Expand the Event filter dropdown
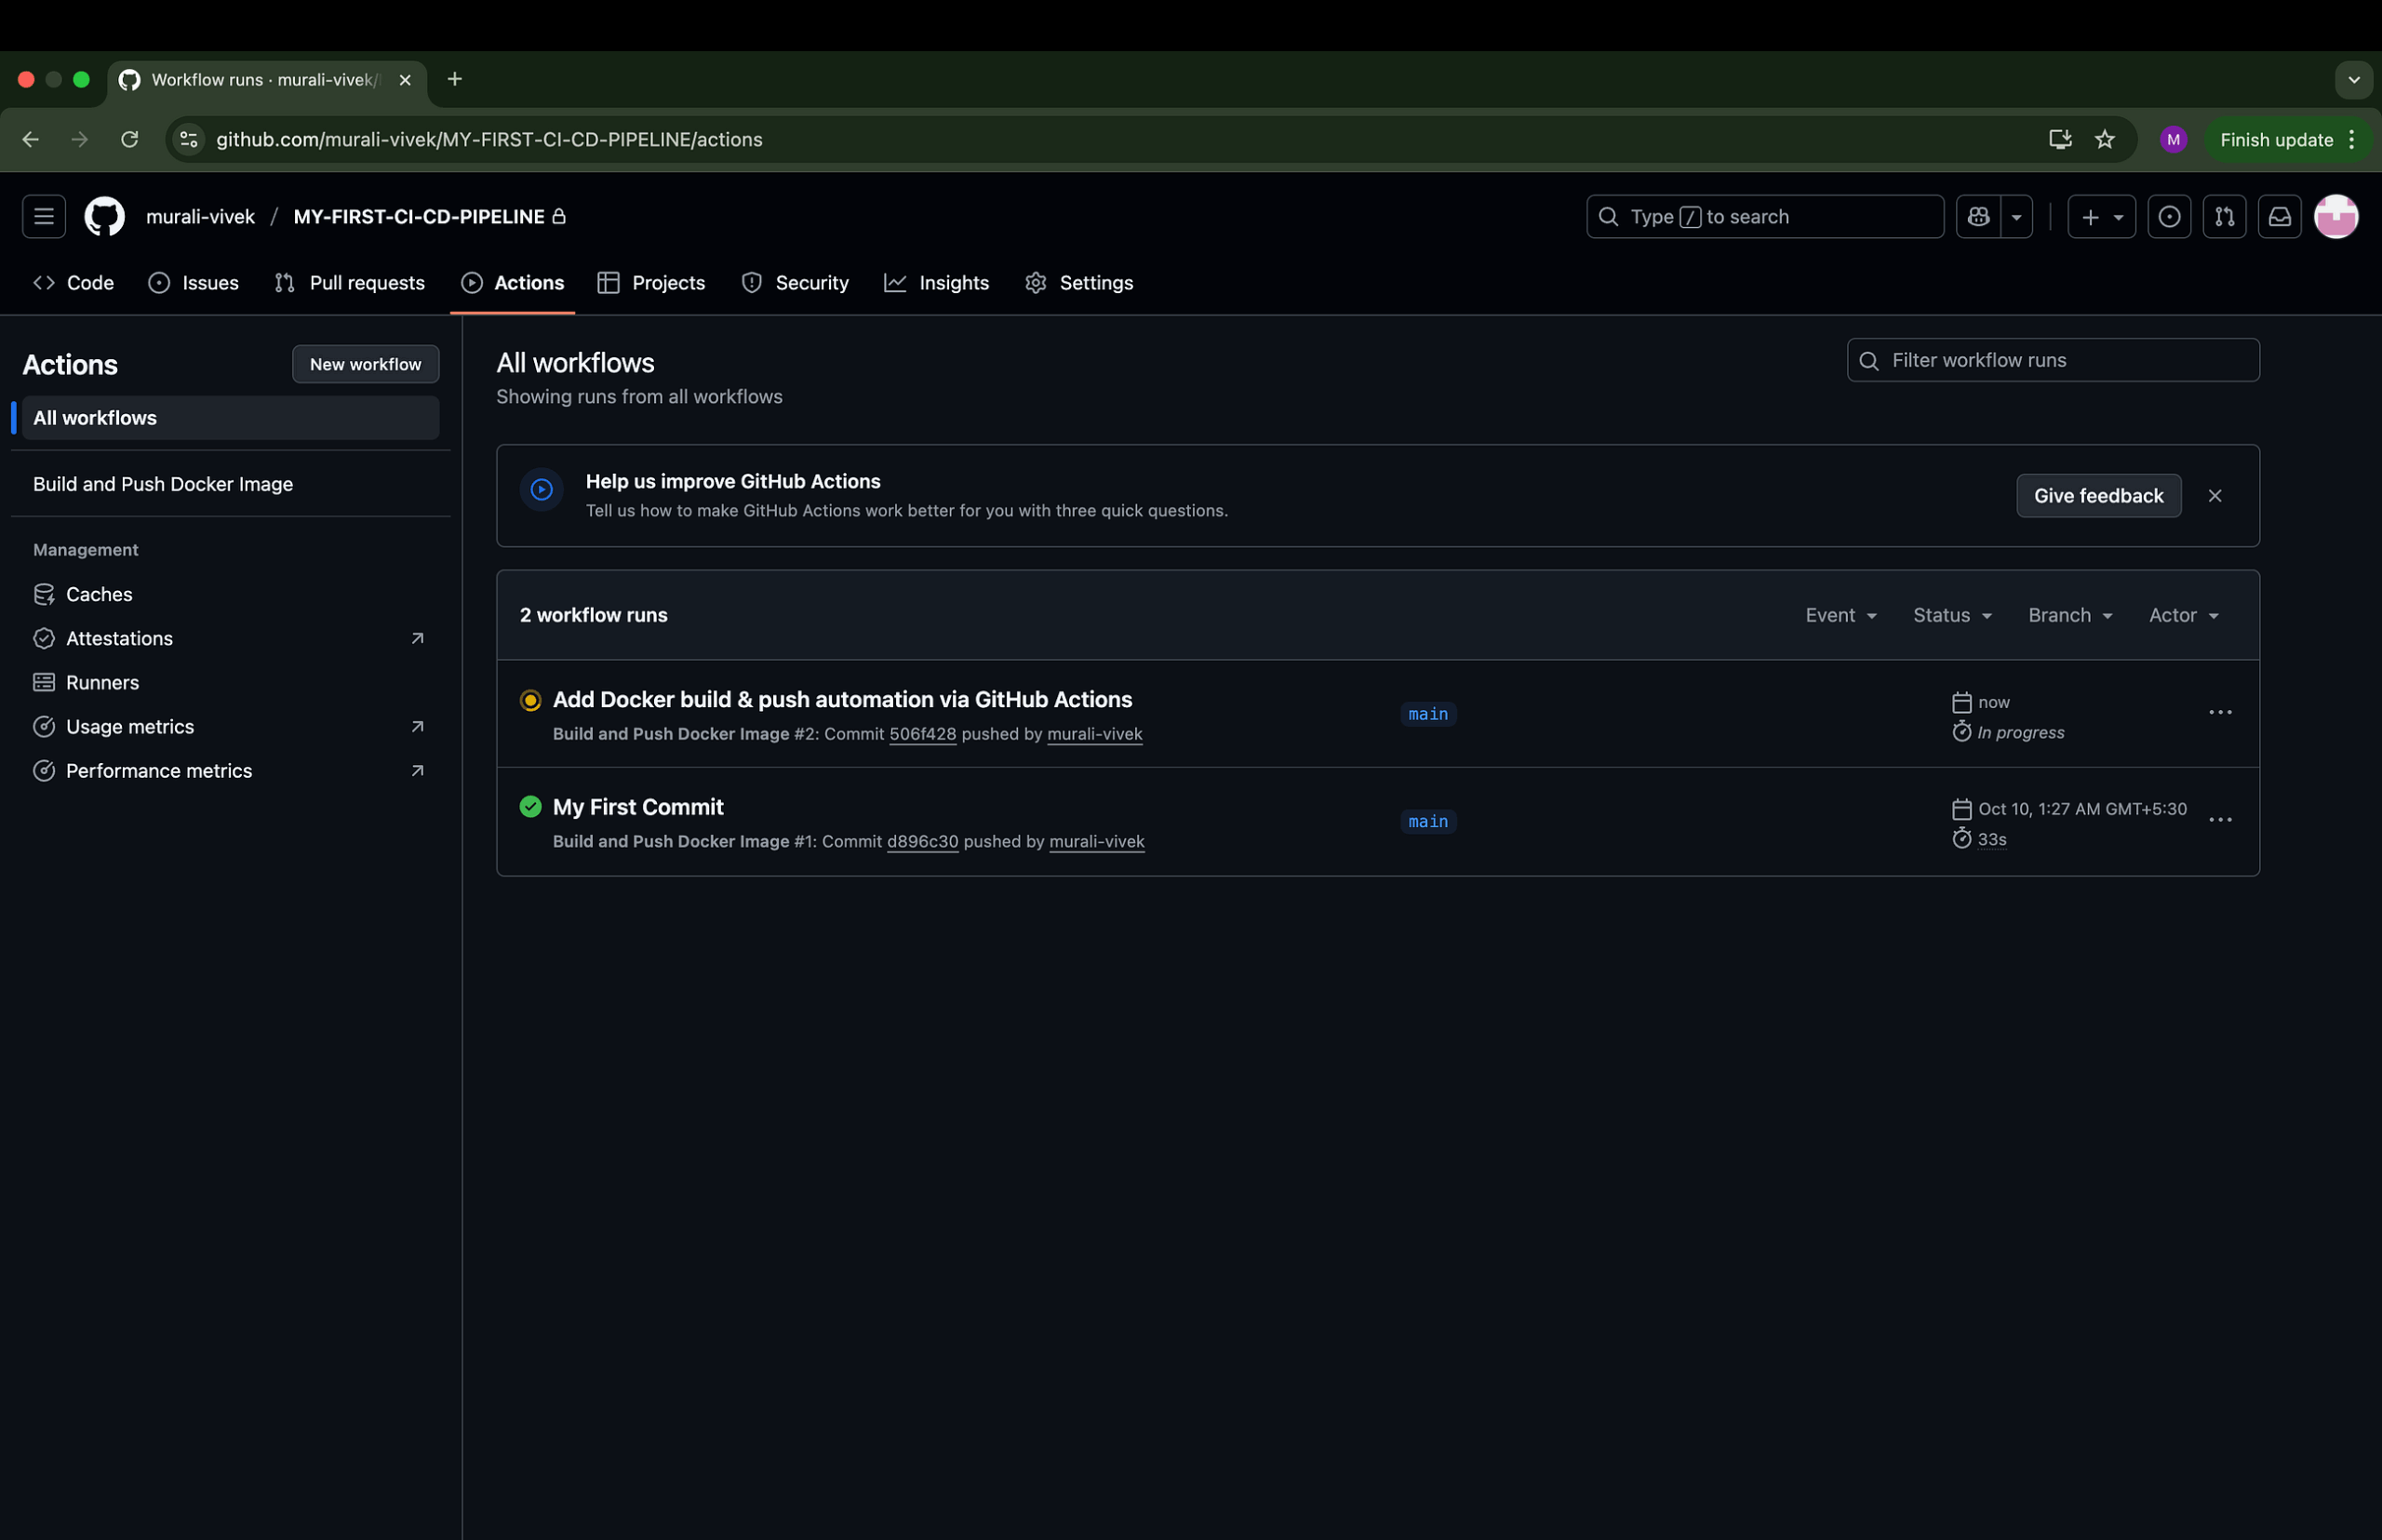This screenshot has height=1540, width=2382. (x=1841, y=616)
